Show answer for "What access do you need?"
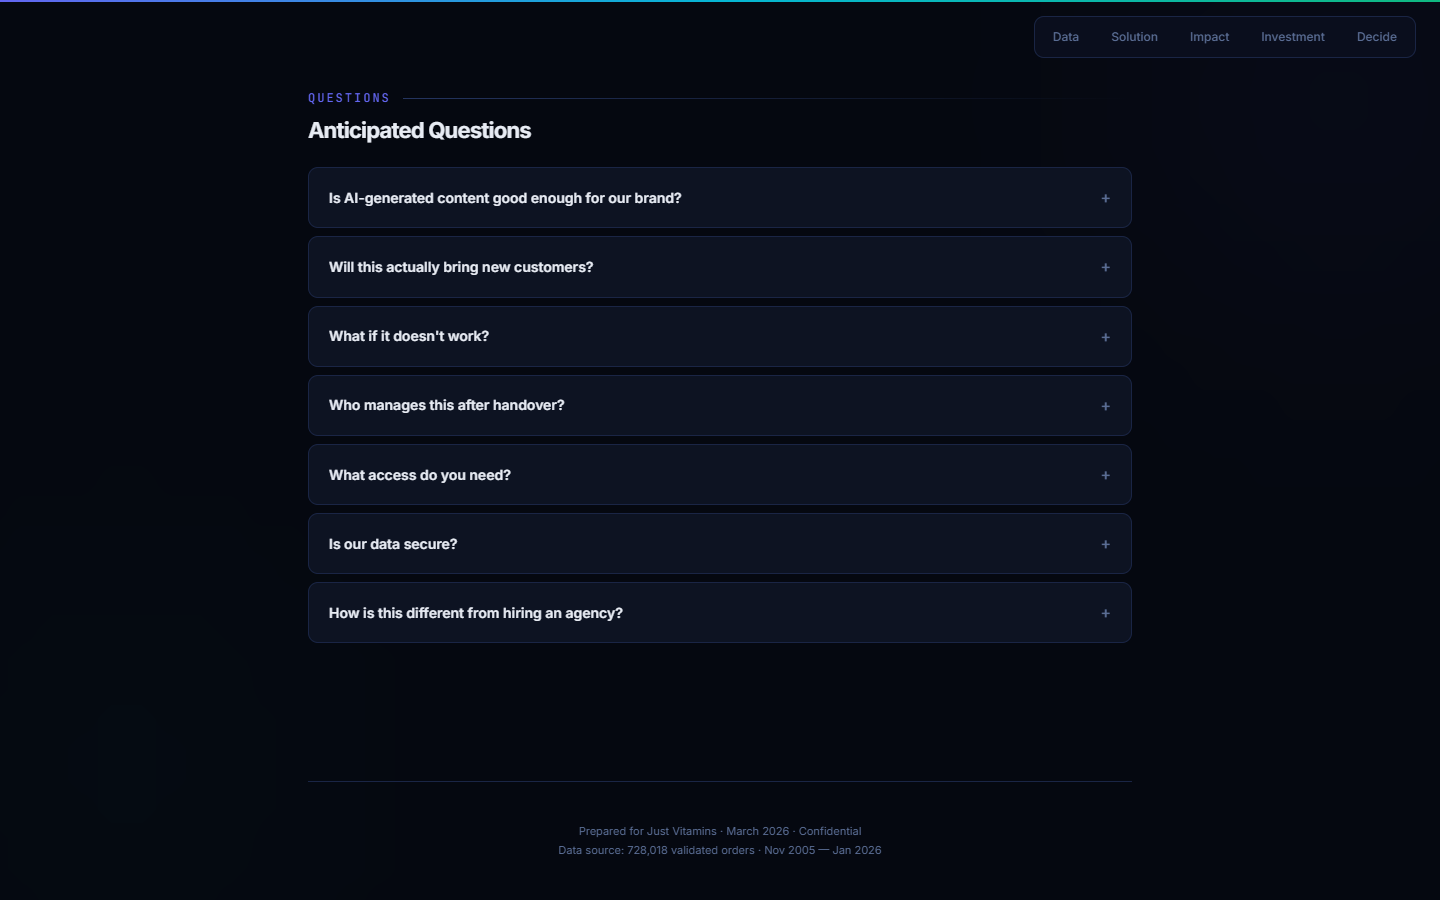This screenshot has height=900, width=1440. [x=420, y=475]
